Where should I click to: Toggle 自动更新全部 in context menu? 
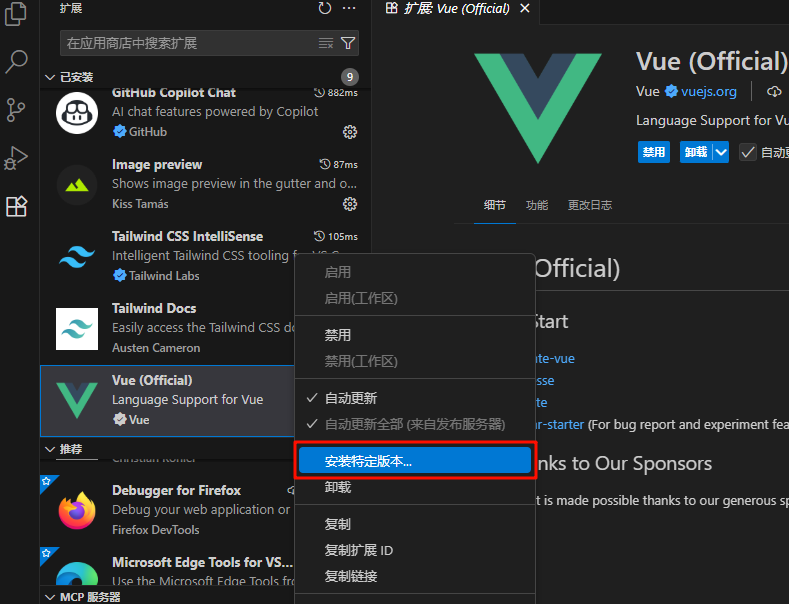415,424
